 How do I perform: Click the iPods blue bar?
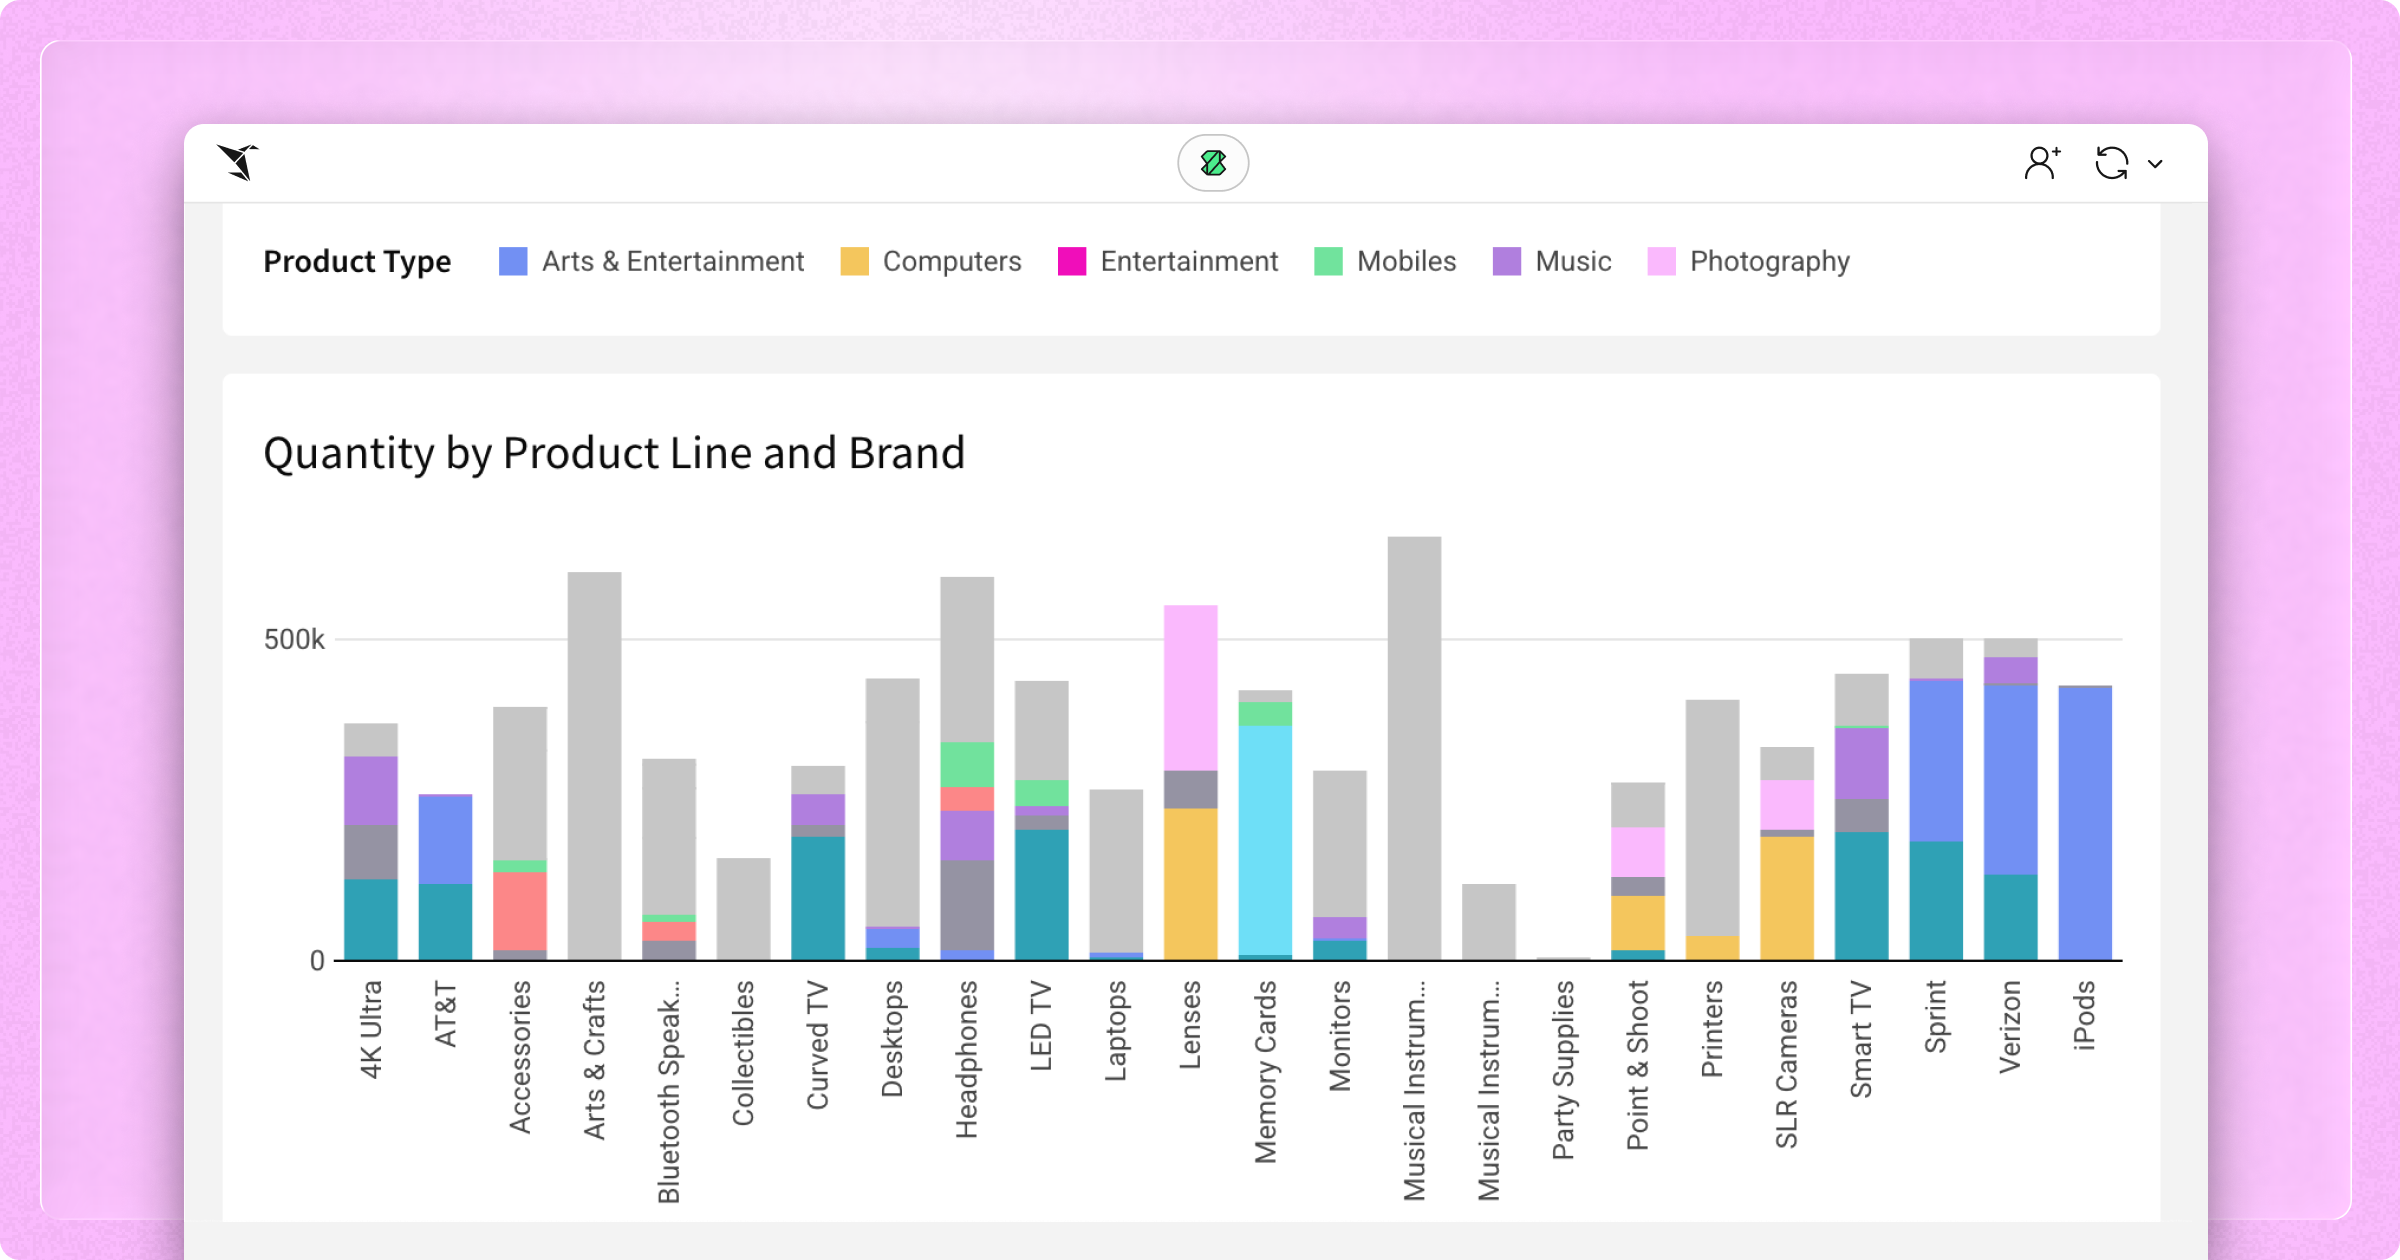pos(2085,822)
